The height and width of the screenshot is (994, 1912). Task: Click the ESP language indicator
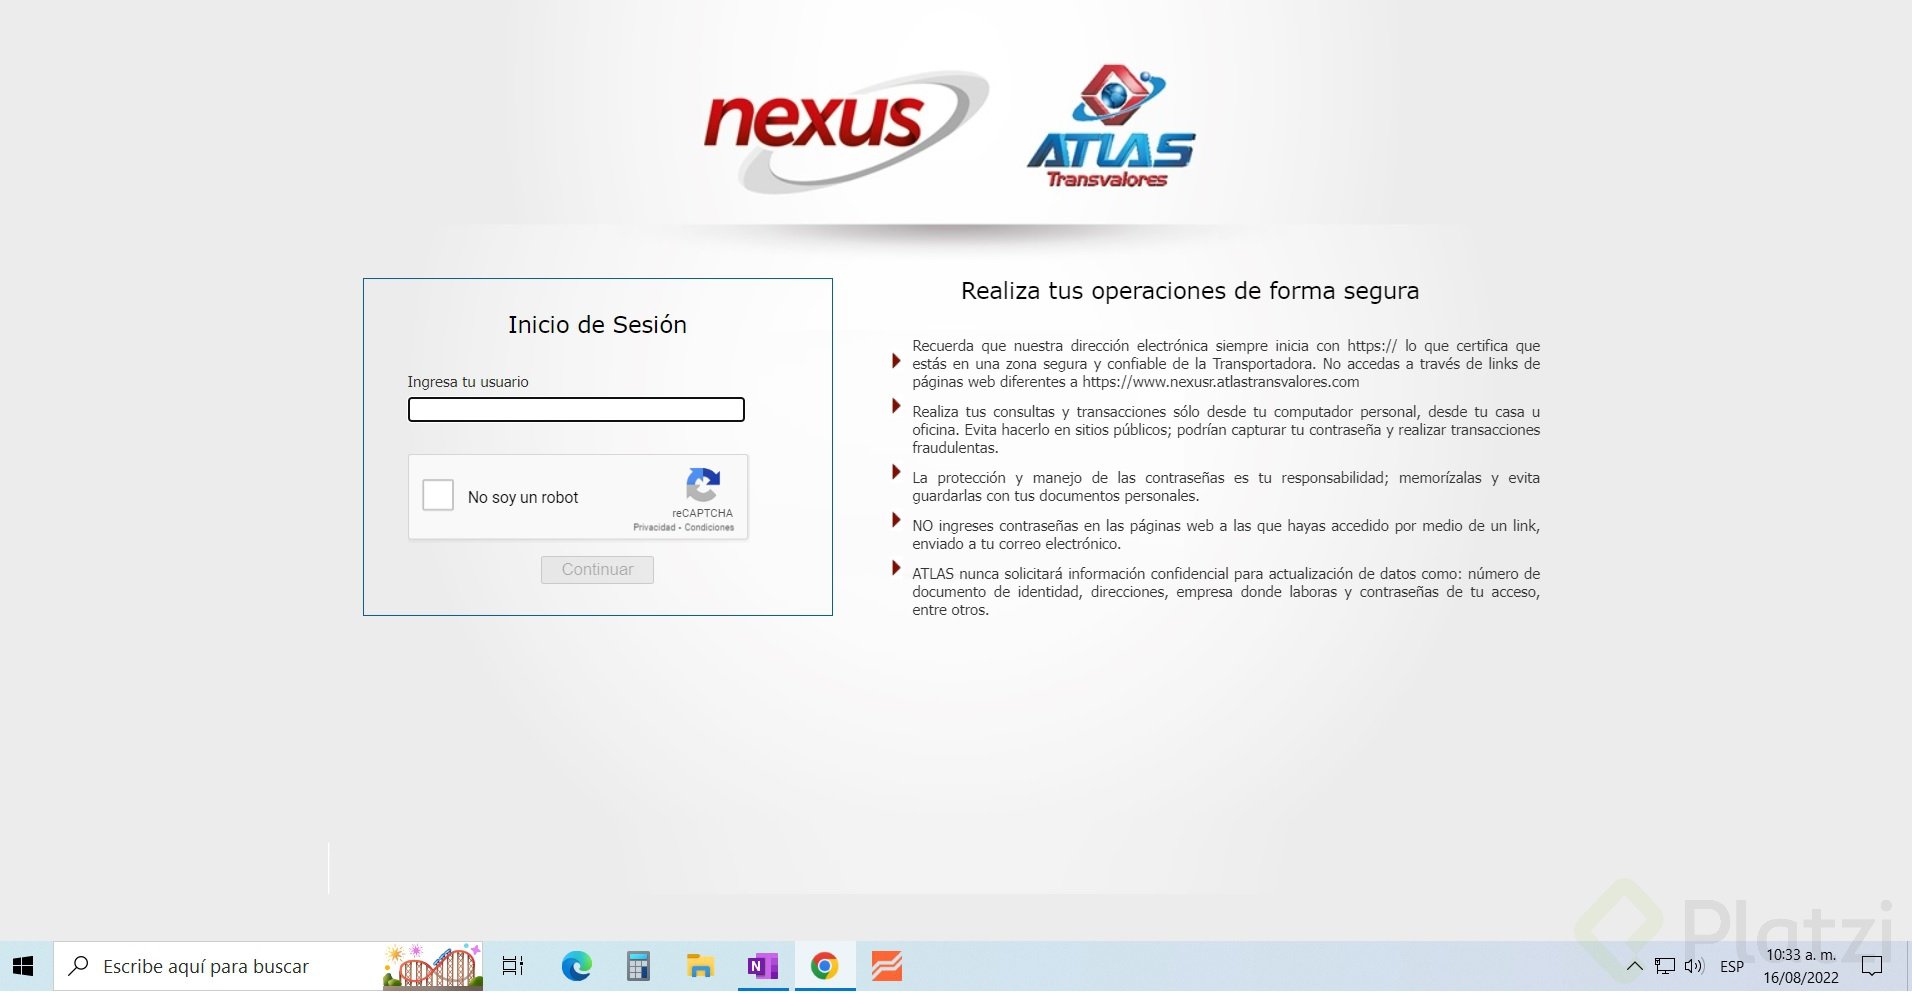tap(1732, 966)
